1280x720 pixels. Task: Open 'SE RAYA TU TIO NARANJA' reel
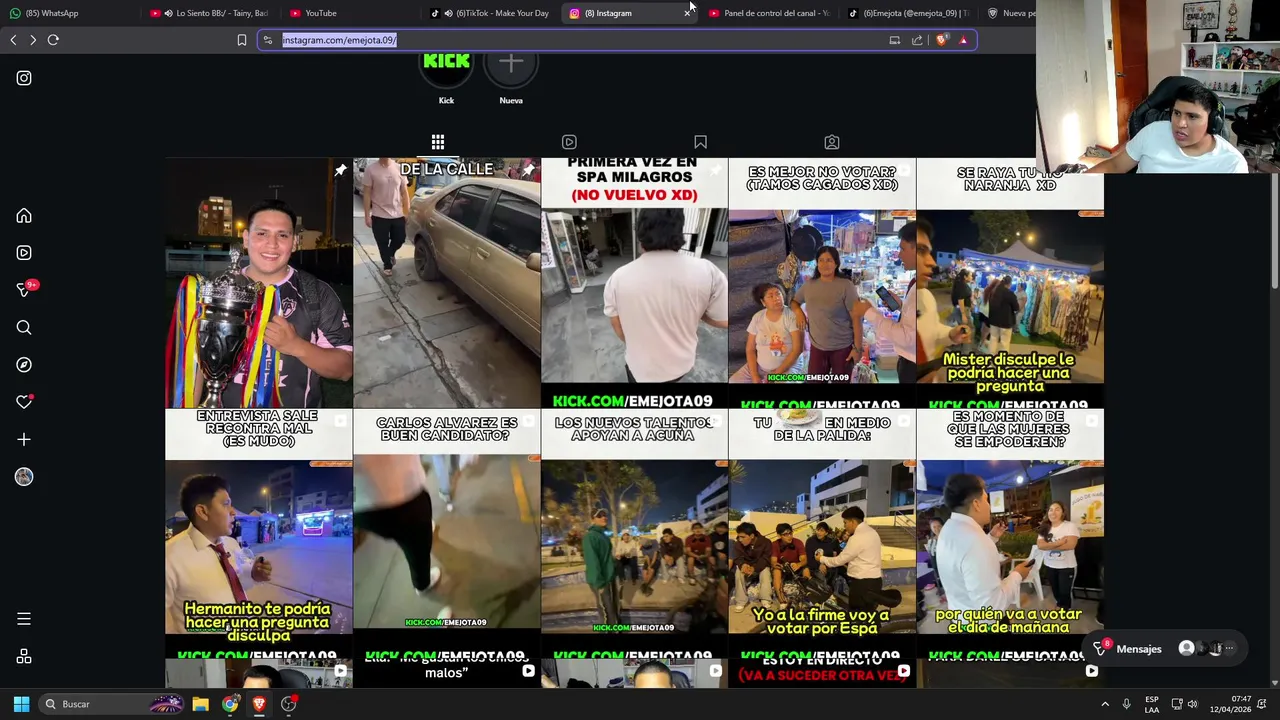click(1010, 283)
